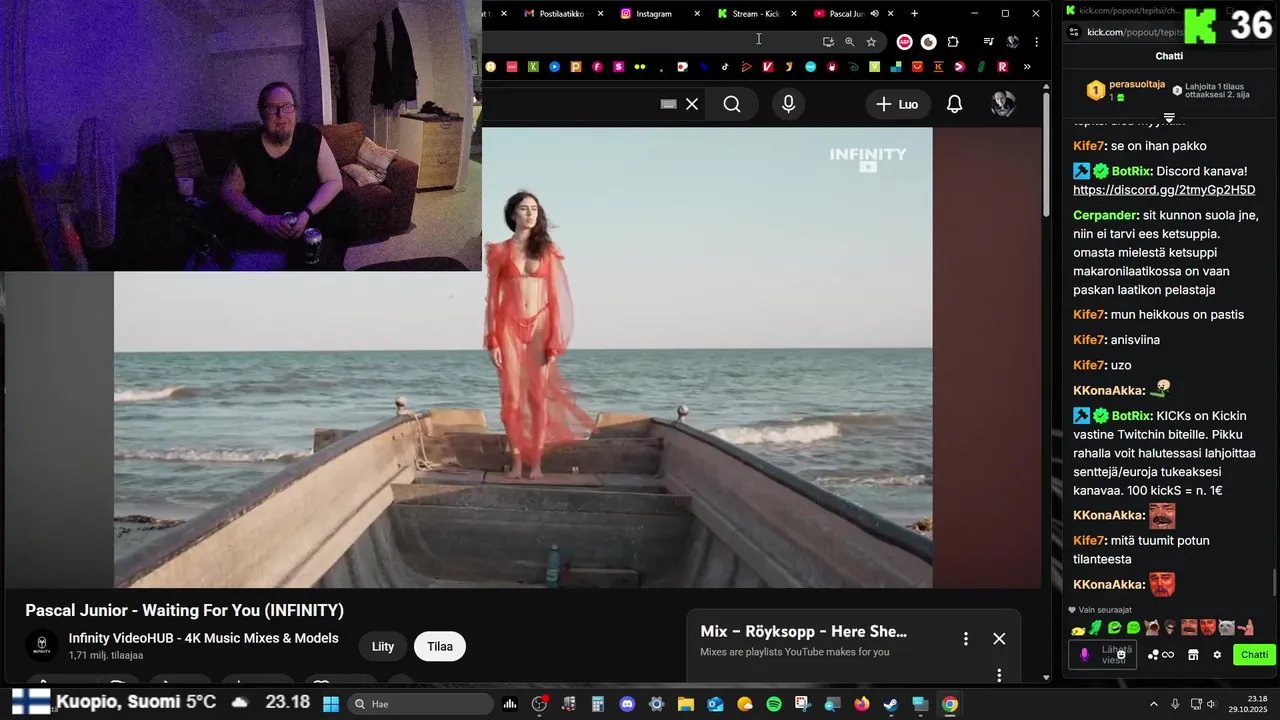Close the Mix Röyksopp playlist panel
This screenshot has height=720, width=1280.
[999, 639]
